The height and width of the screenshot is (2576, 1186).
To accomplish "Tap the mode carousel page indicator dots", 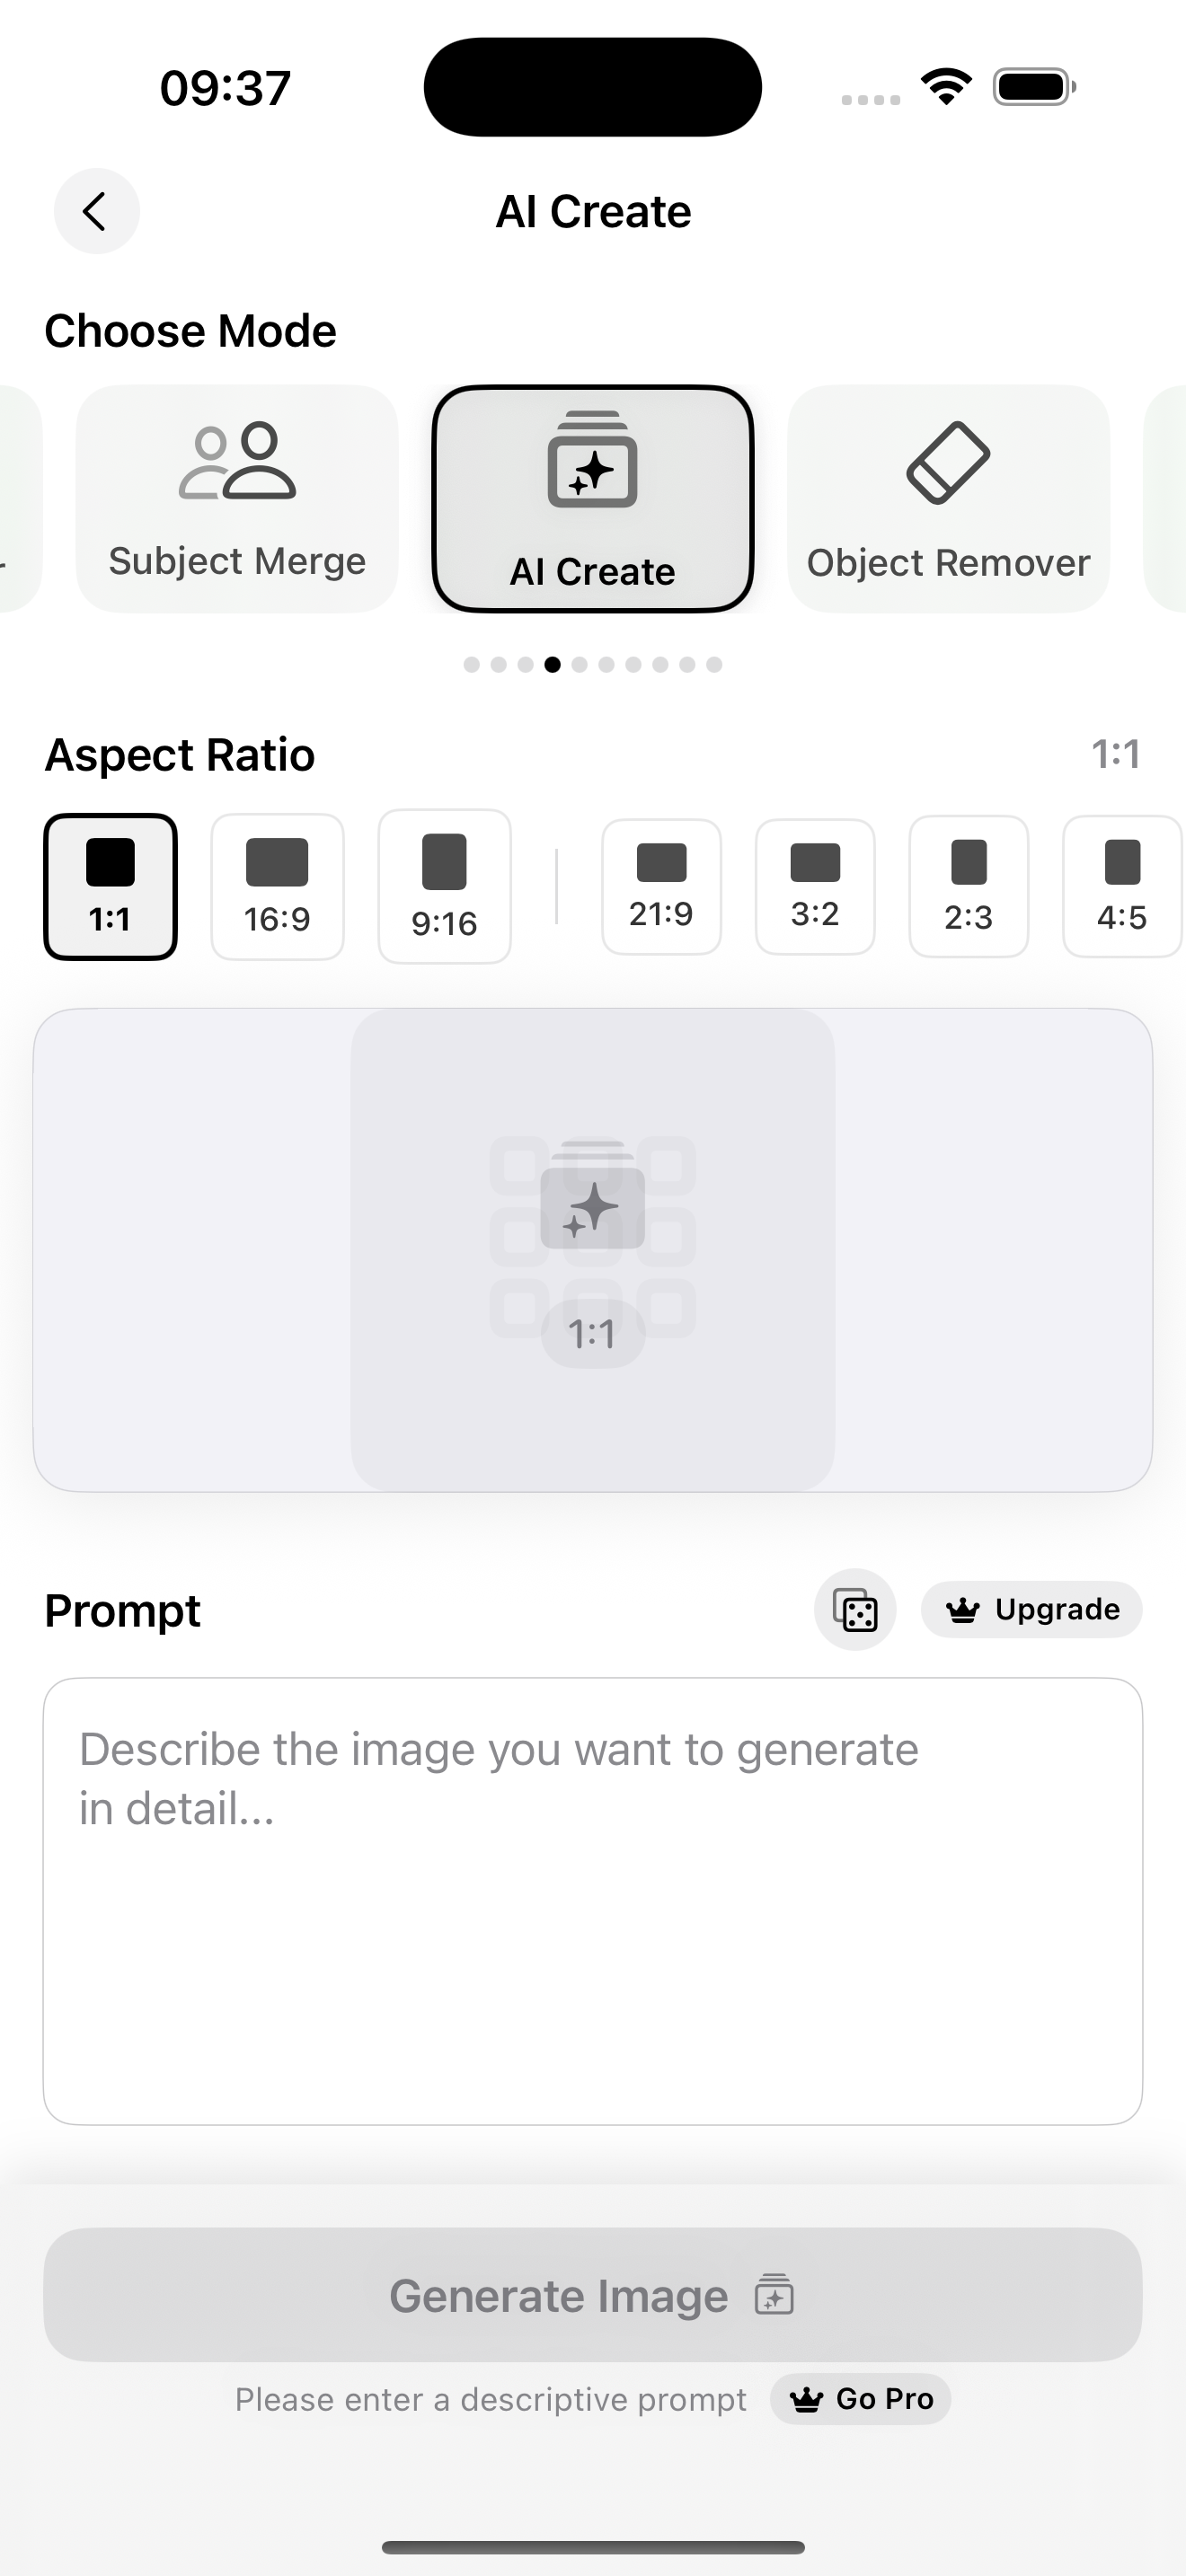I will click(592, 664).
